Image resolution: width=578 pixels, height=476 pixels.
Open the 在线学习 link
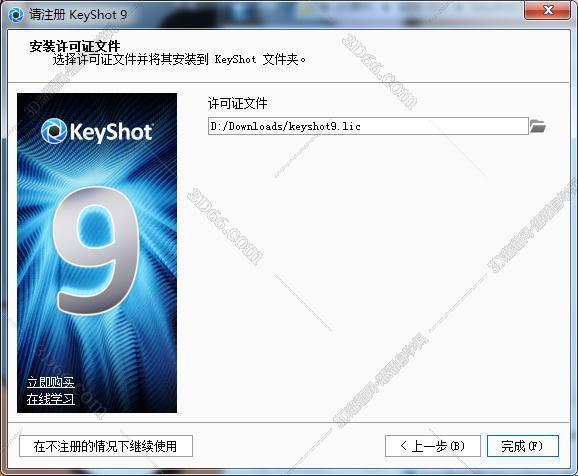[x=51, y=399]
